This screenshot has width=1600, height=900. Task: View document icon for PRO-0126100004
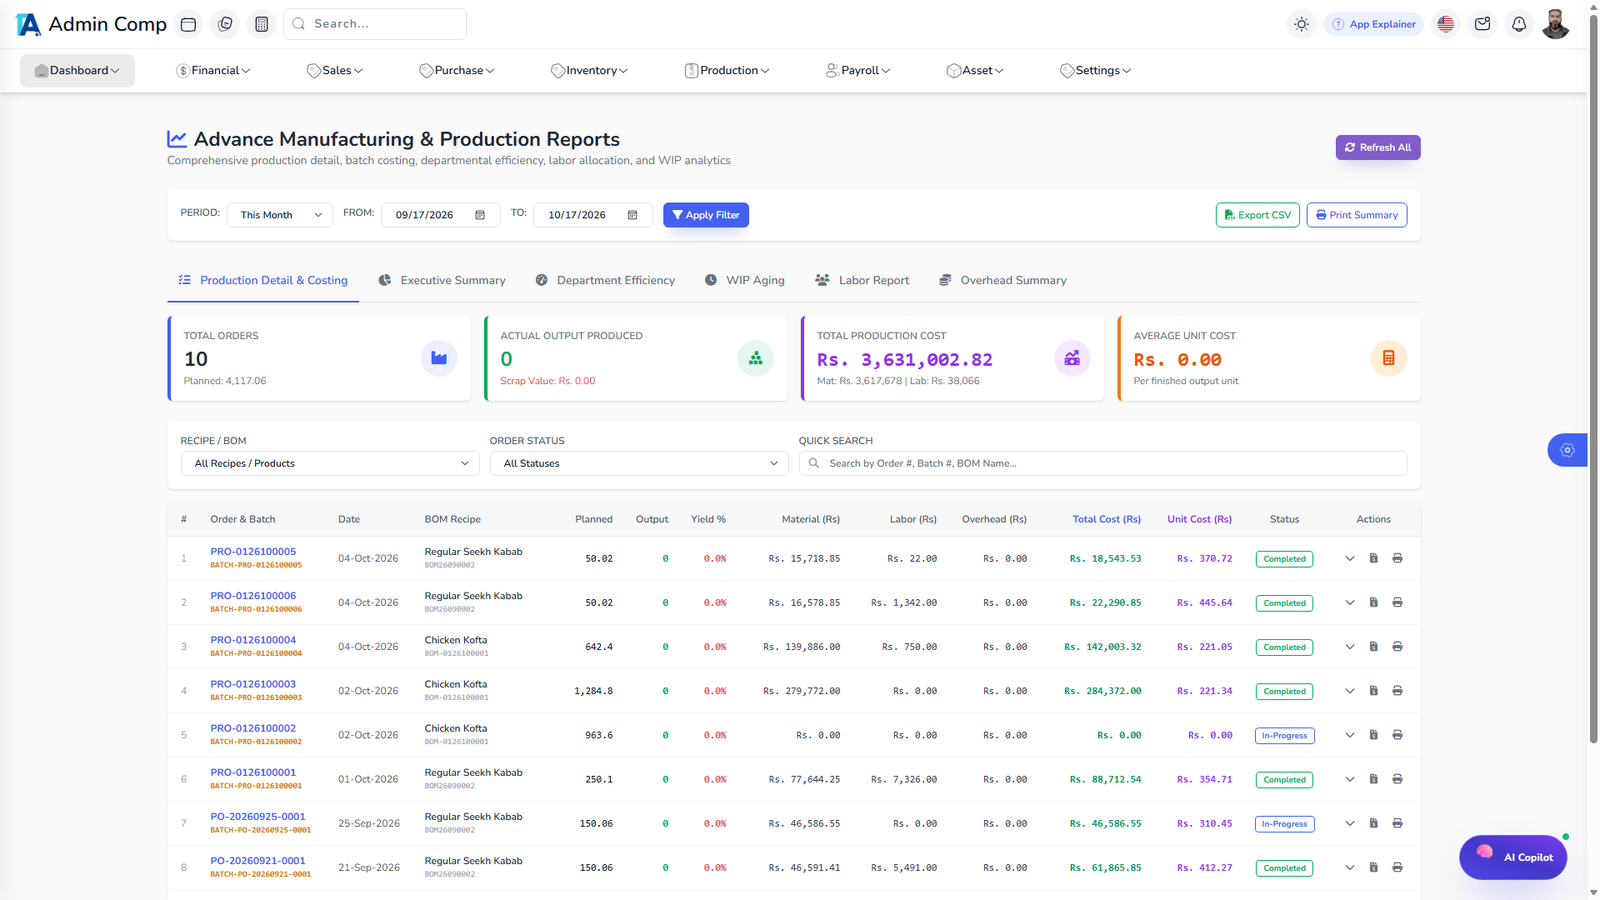(x=1373, y=647)
